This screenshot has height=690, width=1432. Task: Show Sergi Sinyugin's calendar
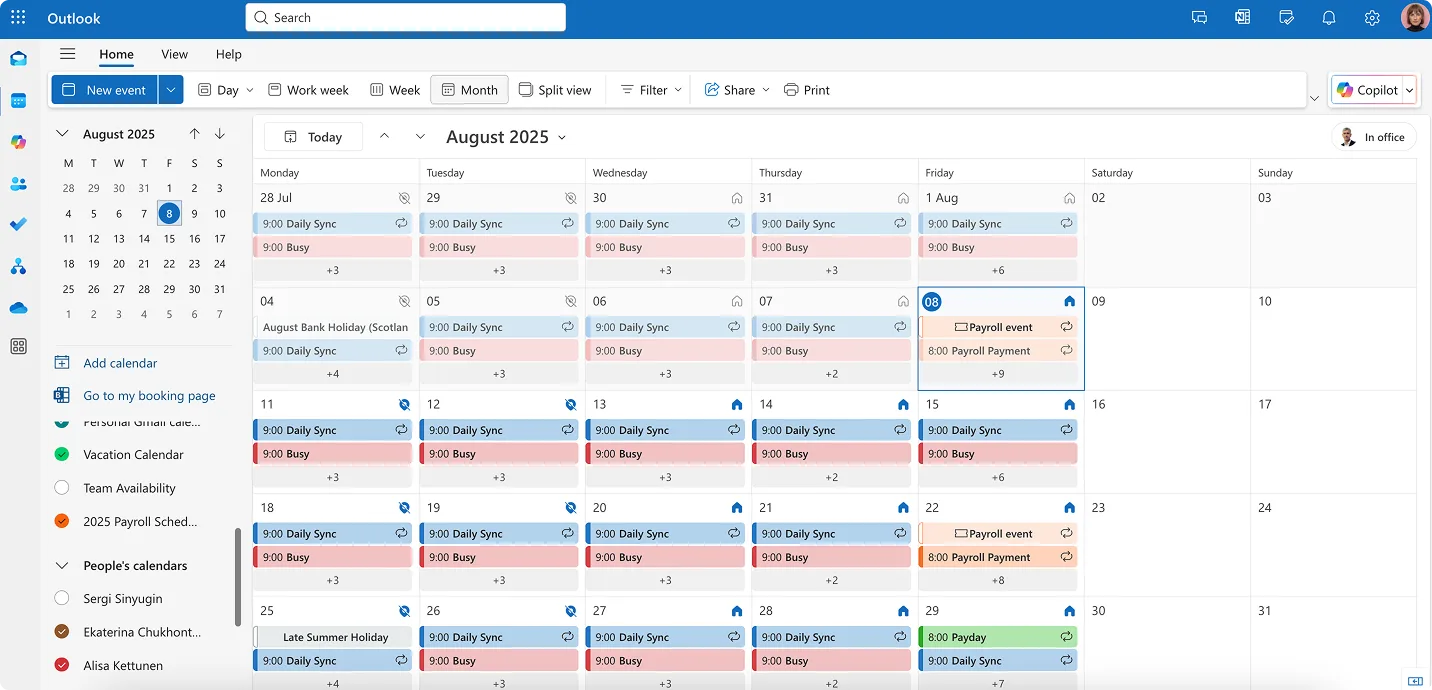coord(60,598)
